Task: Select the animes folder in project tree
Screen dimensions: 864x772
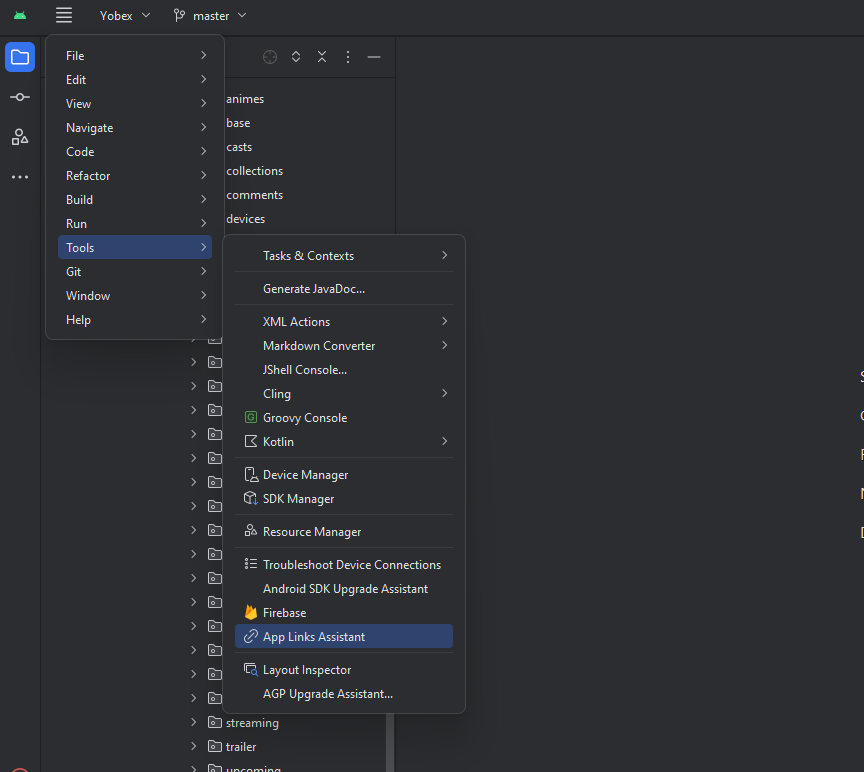Action: 245,98
